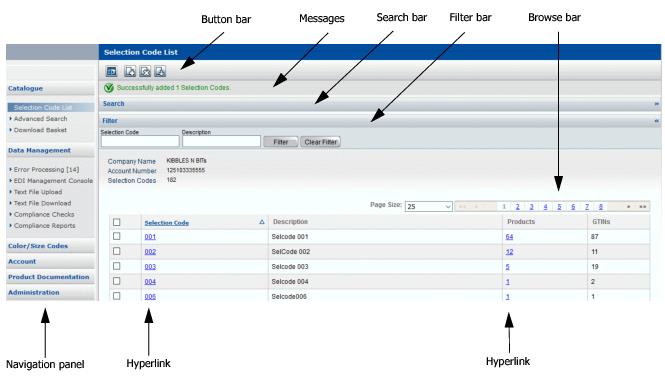Open selection code 003 link

click(x=150, y=267)
